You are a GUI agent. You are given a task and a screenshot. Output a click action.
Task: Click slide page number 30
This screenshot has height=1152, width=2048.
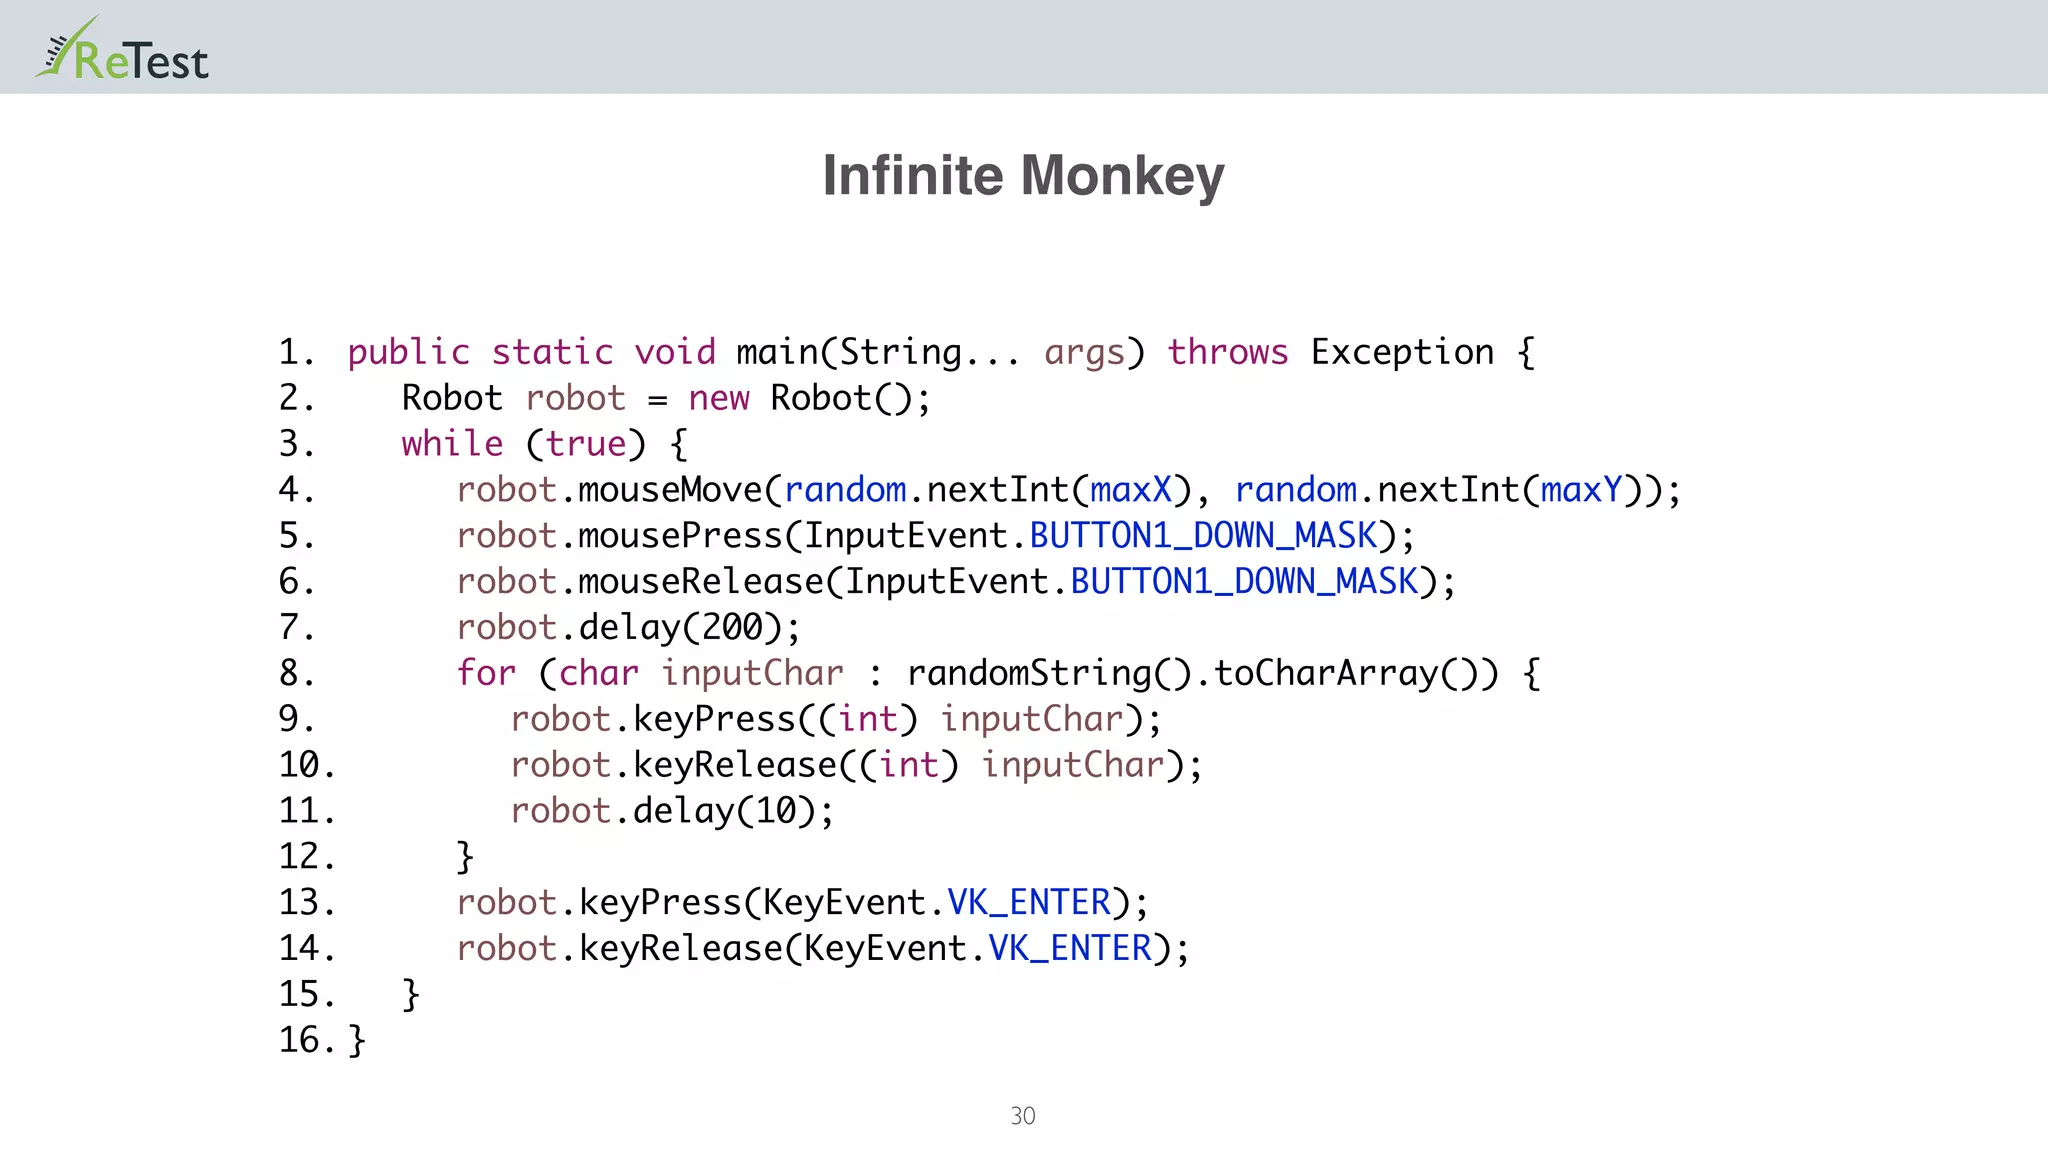point(1023,1116)
